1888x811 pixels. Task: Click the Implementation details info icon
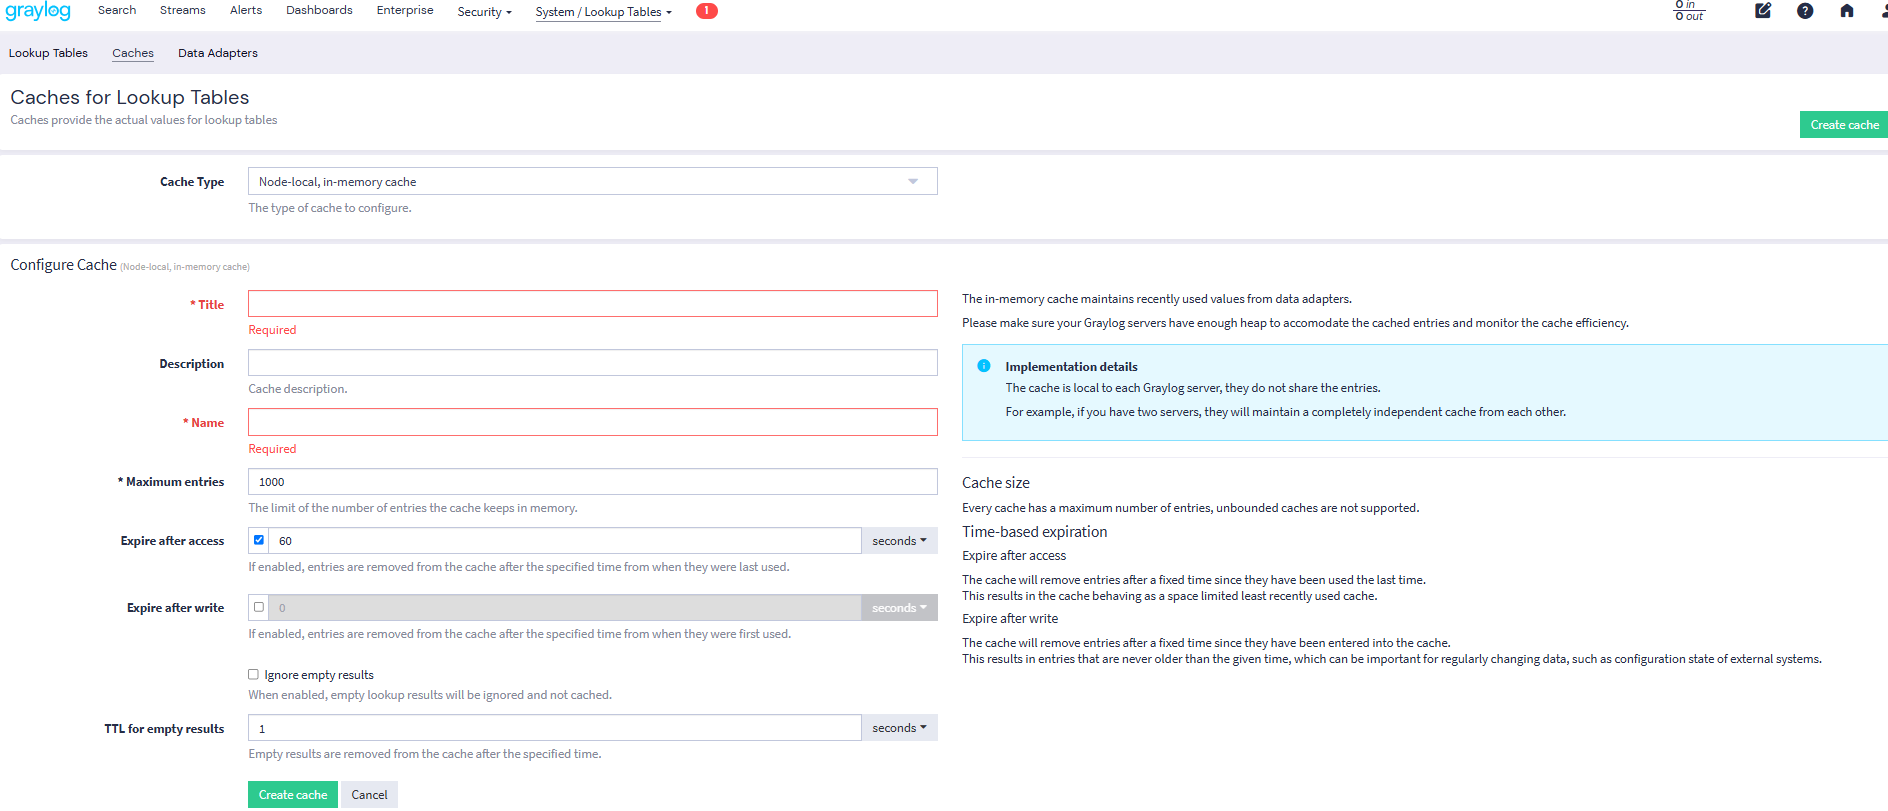(984, 366)
